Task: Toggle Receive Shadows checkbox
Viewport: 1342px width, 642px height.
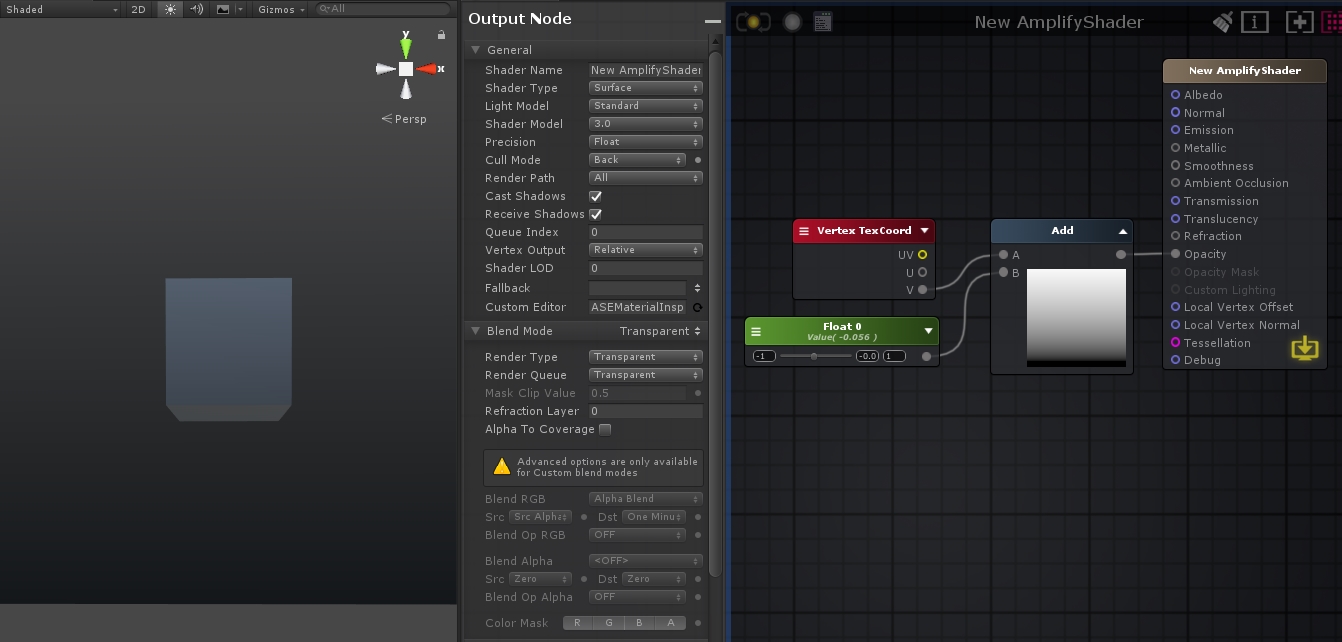Action: click(596, 214)
